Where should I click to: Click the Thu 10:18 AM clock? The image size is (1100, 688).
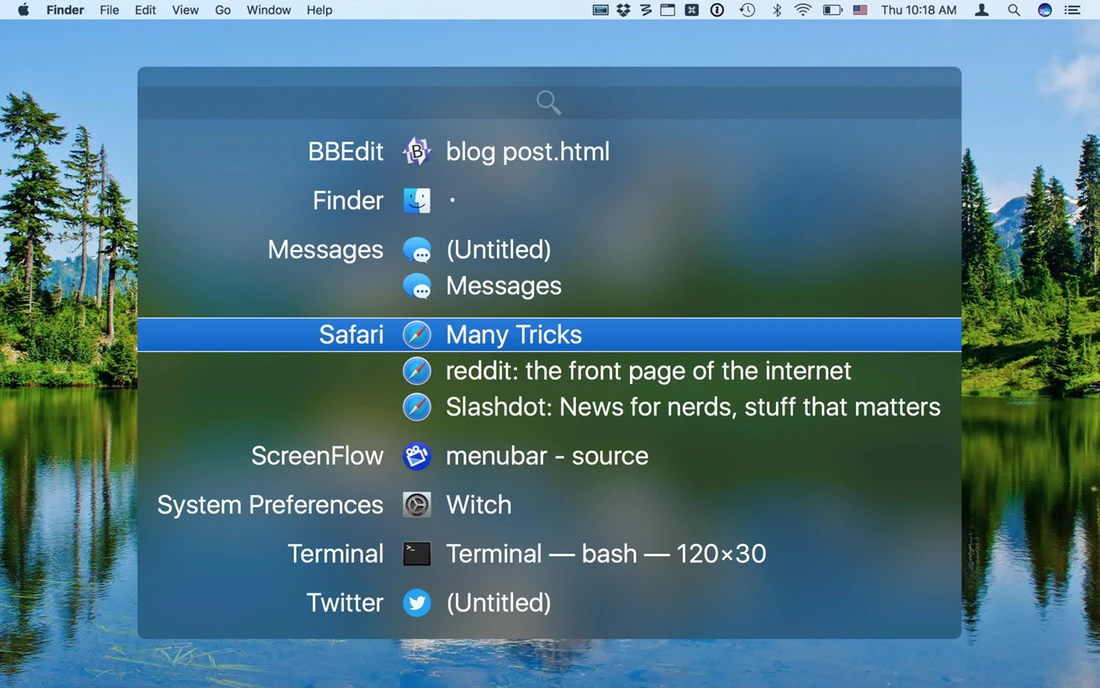point(918,10)
